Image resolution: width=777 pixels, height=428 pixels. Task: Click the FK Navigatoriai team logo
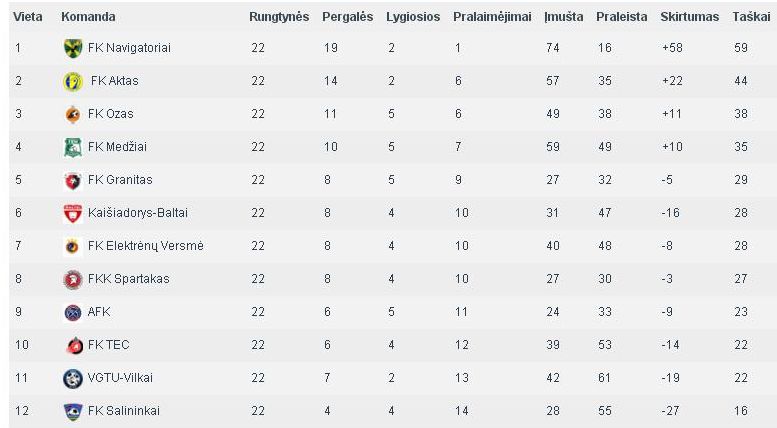pos(73,48)
